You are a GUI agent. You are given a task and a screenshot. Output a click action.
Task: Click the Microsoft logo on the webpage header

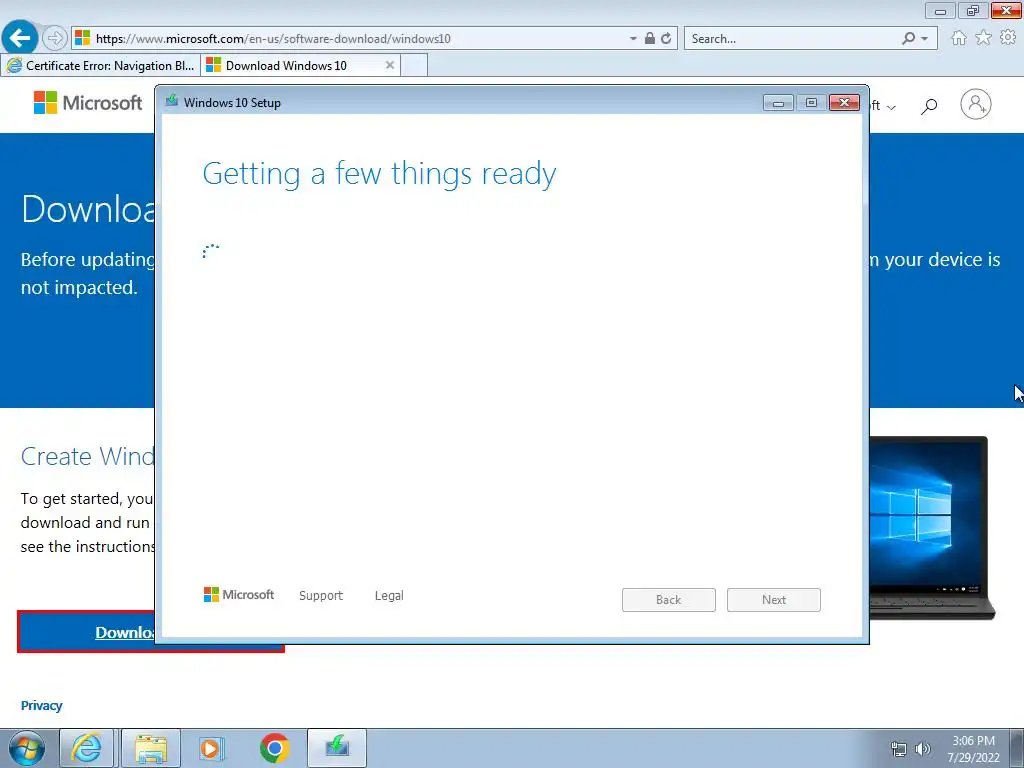coord(88,103)
